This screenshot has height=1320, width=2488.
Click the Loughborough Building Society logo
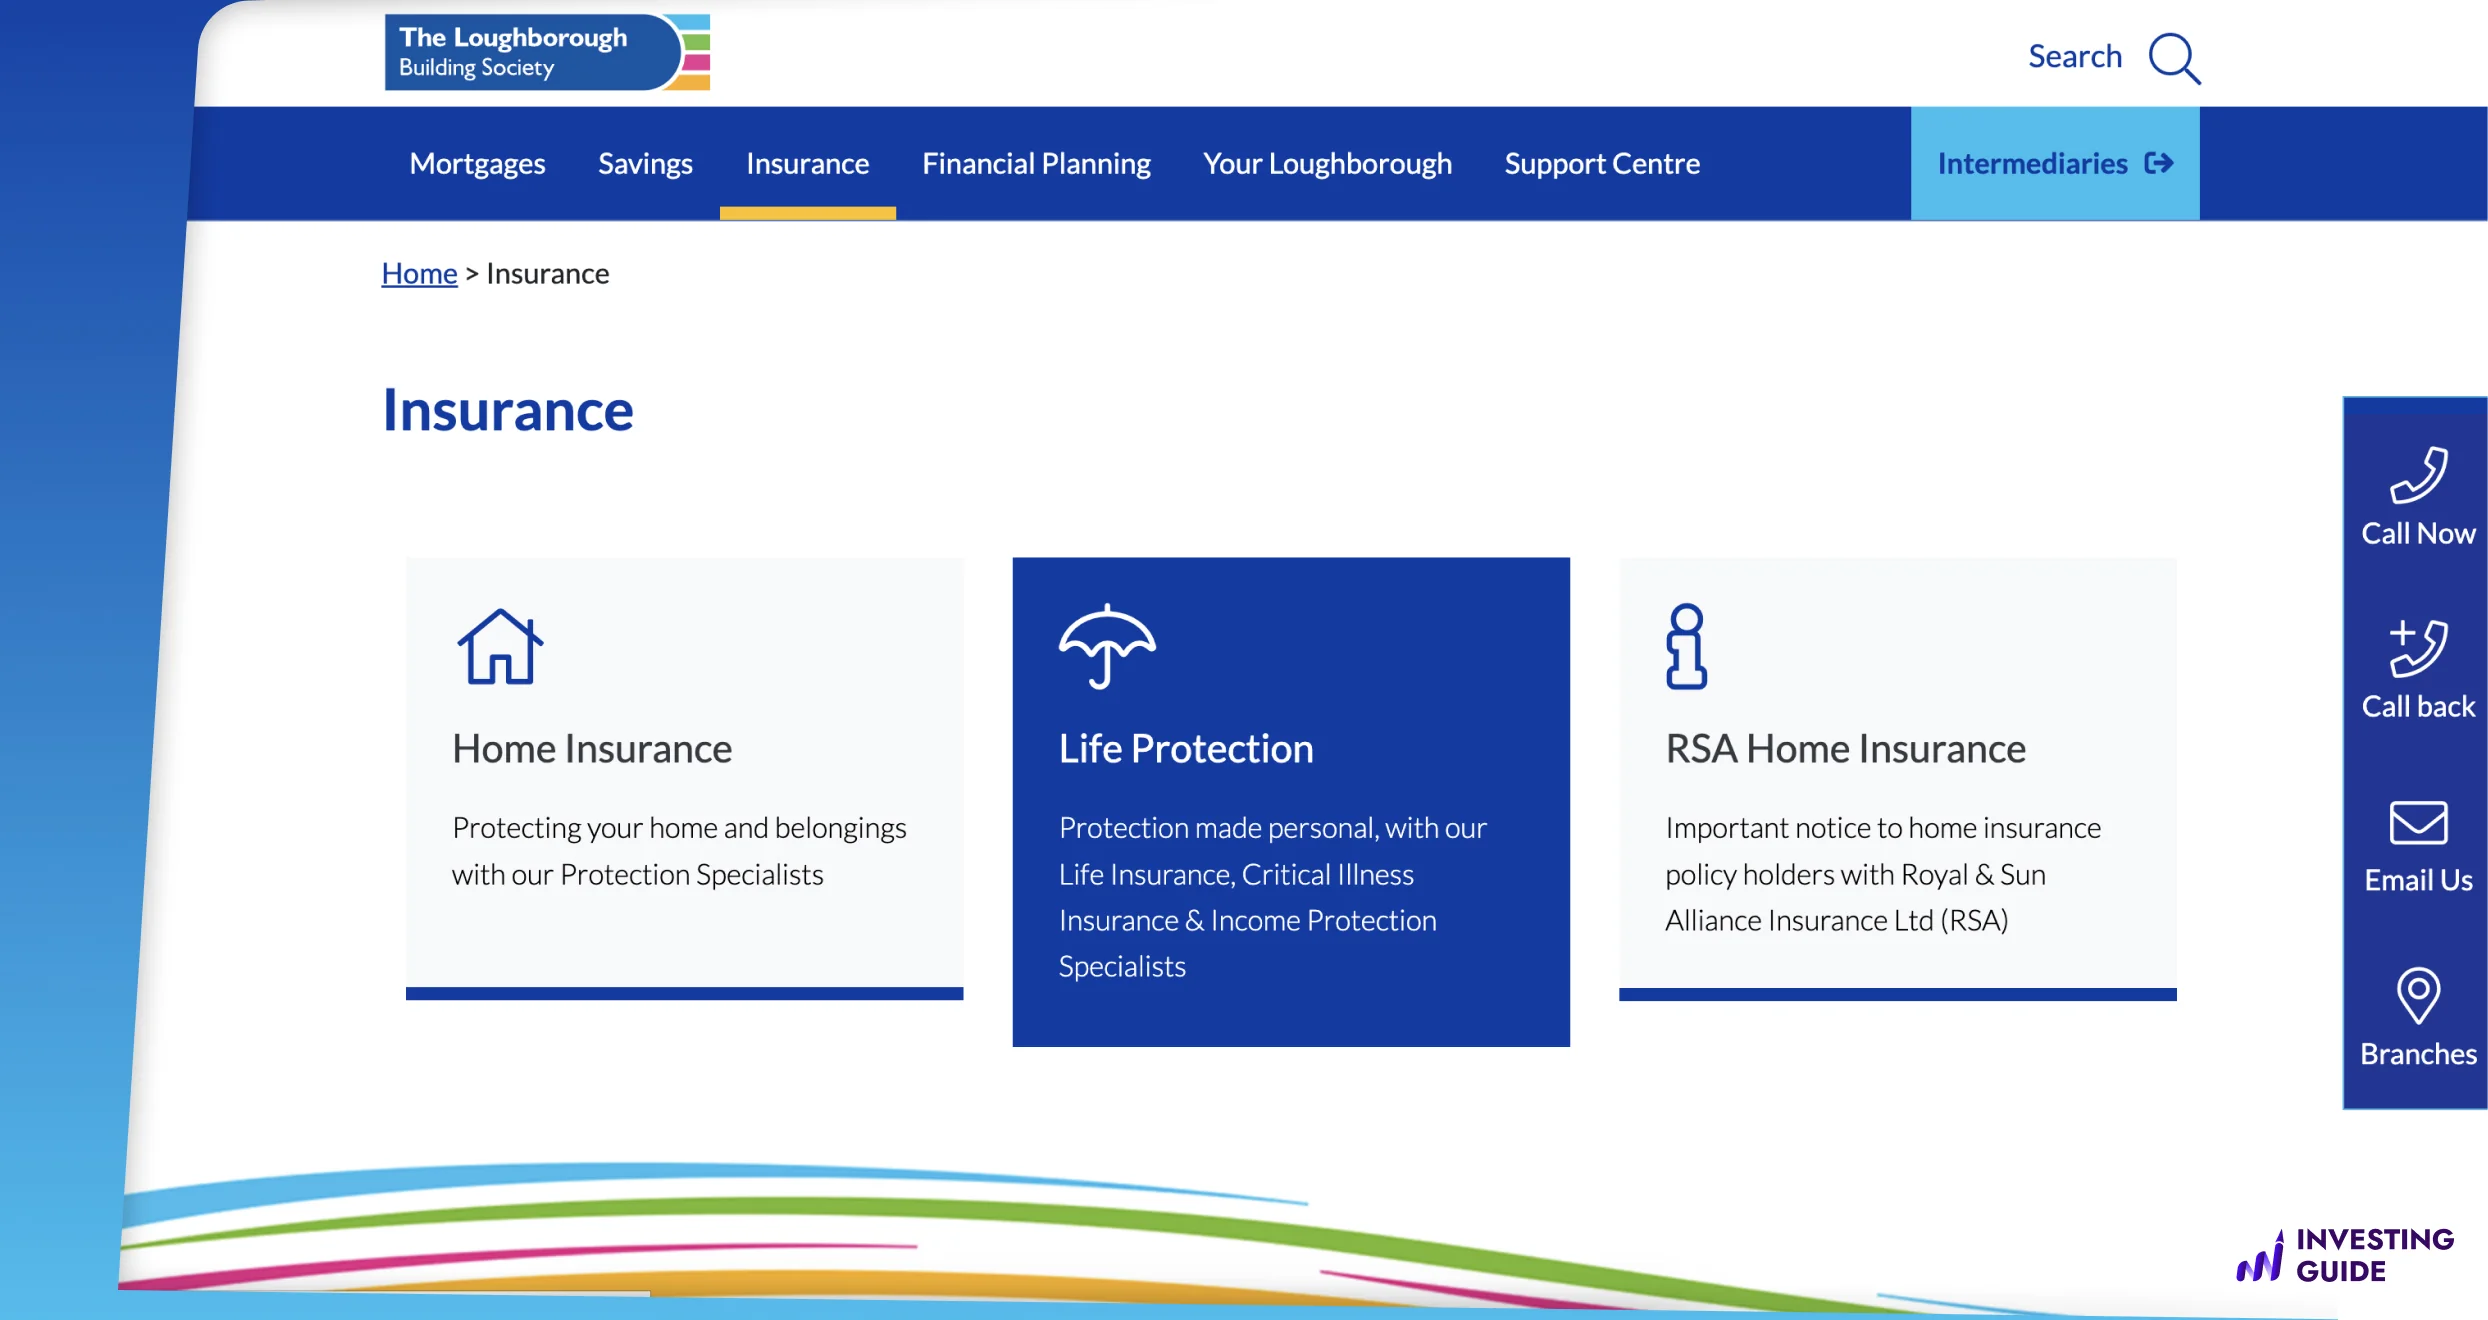tap(546, 52)
